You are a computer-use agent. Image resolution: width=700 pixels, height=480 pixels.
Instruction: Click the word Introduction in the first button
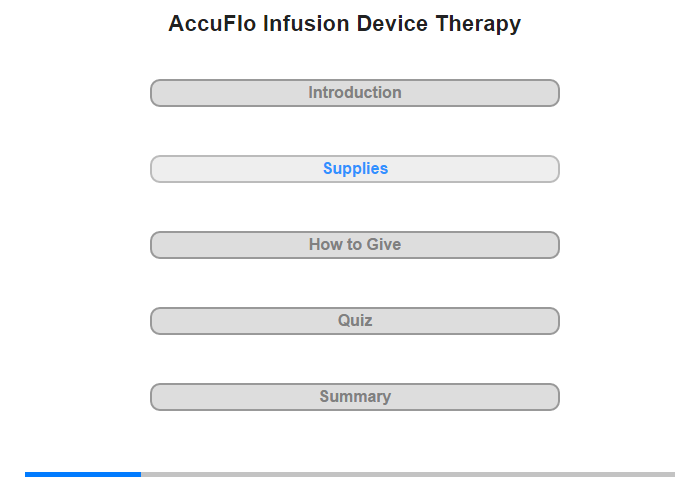[x=355, y=92]
